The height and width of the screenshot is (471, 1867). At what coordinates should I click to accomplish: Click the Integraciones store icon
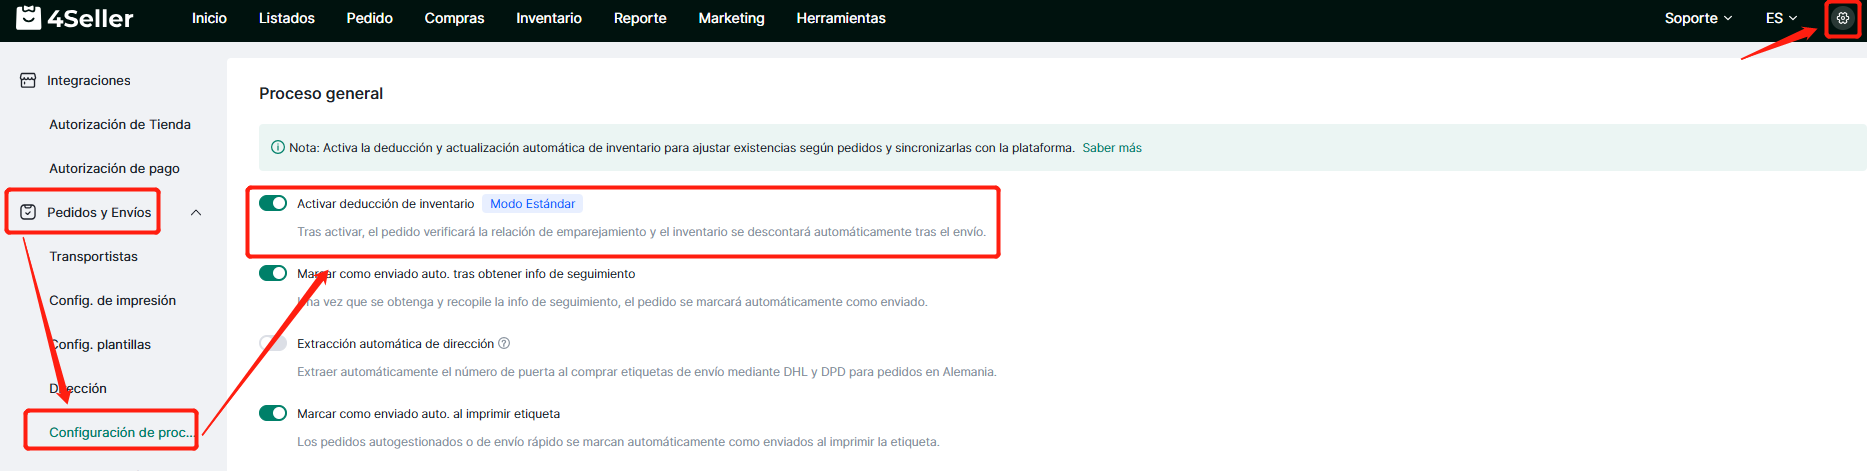[x=28, y=80]
